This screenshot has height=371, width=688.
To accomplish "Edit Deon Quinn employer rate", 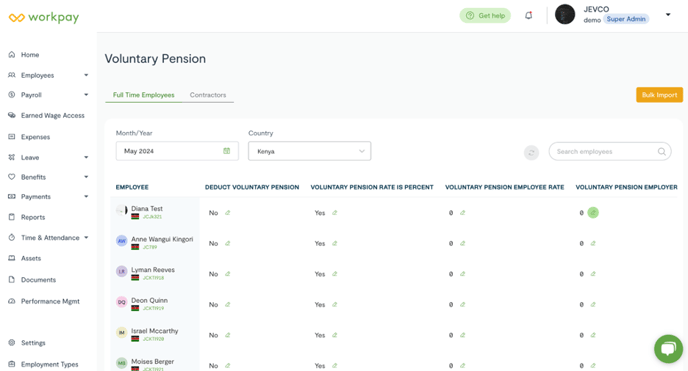I will (x=593, y=304).
